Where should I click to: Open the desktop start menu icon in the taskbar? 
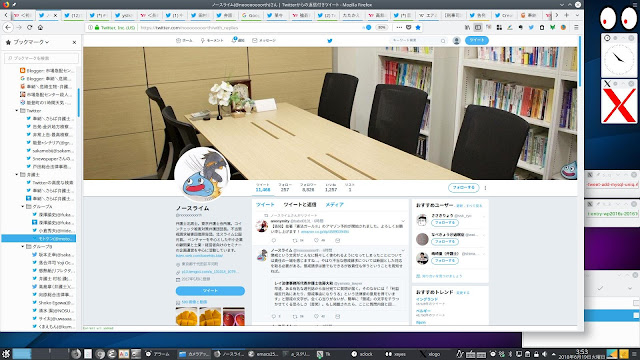point(6,354)
